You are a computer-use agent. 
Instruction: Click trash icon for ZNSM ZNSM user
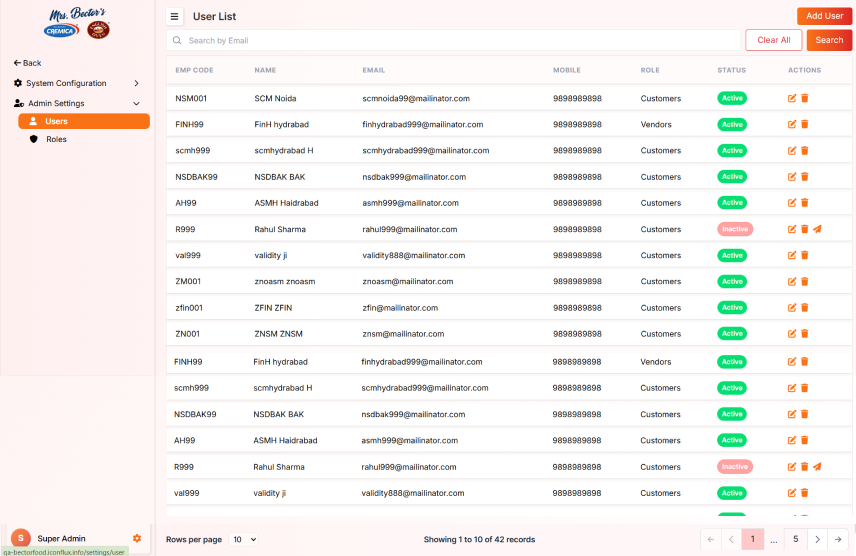click(804, 334)
